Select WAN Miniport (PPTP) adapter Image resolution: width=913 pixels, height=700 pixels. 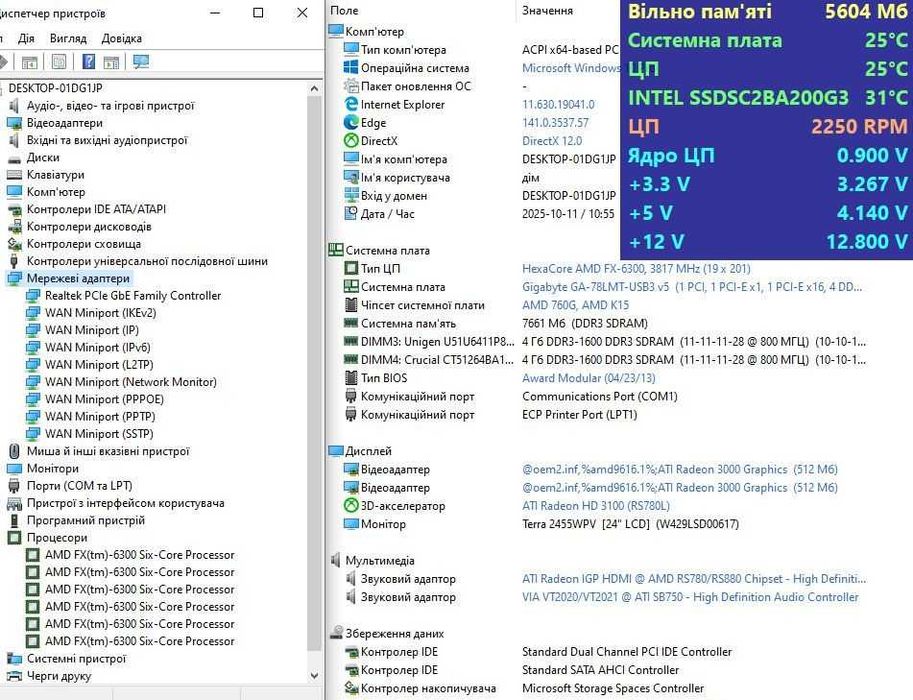click(x=100, y=416)
